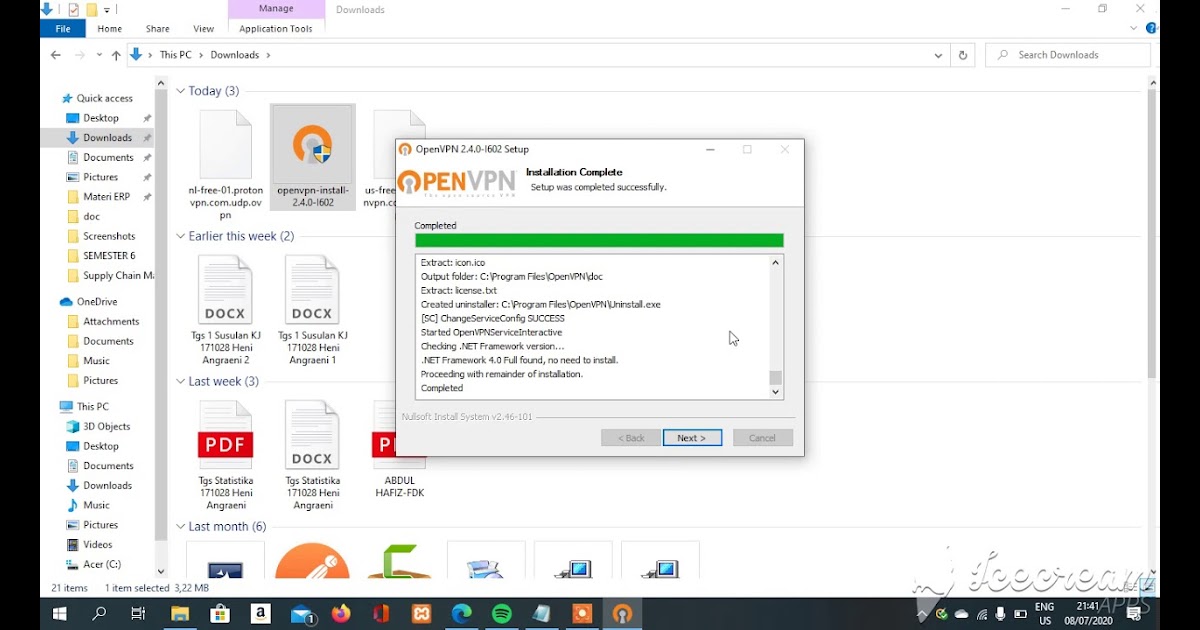This screenshot has height=630, width=1200.
Task: Open Materi ERP in Quick access
Action: [108, 197]
